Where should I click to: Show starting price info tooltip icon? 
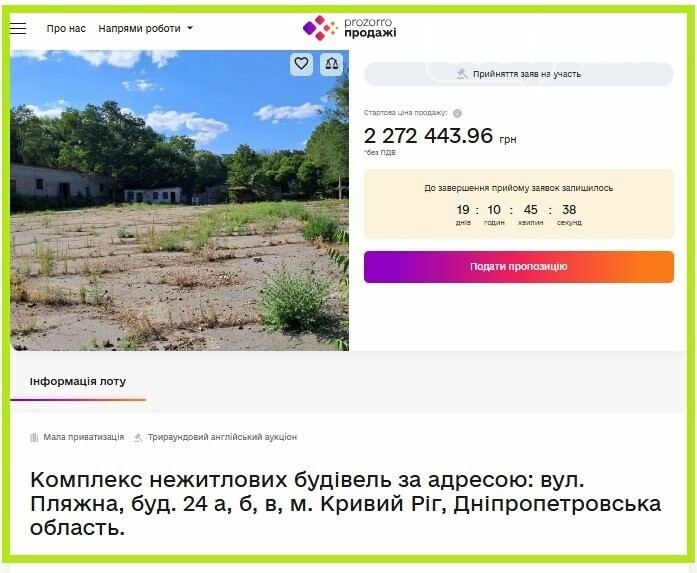(x=457, y=113)
